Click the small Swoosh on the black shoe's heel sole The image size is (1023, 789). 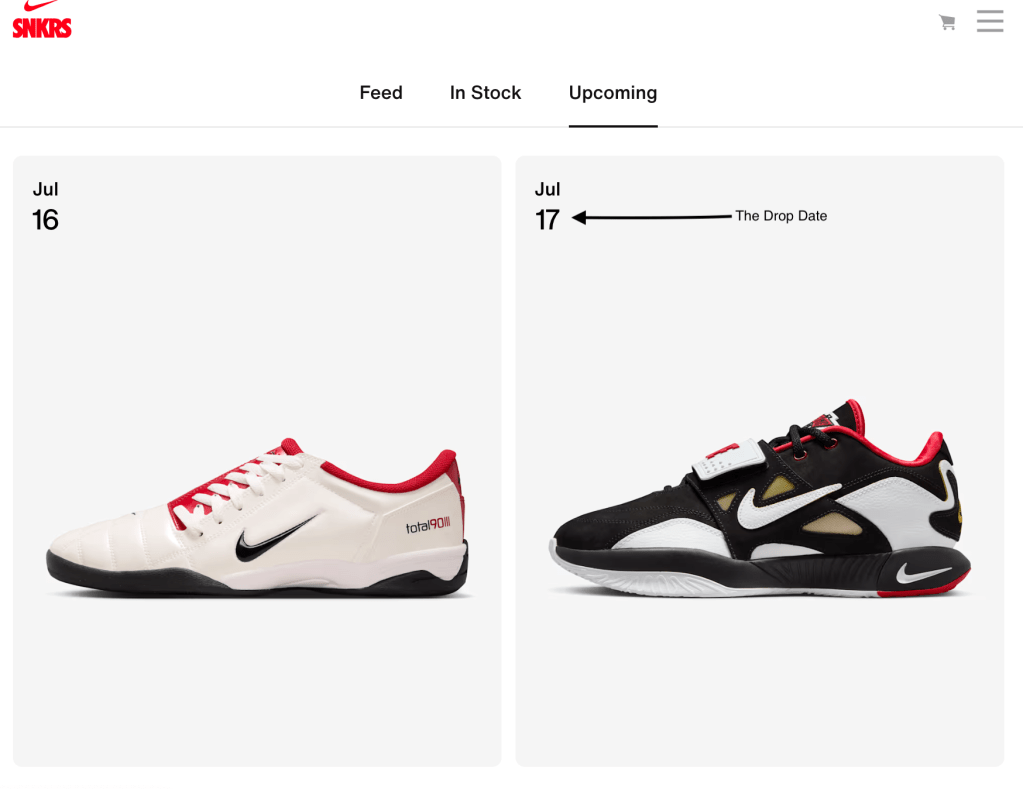pyautogui.click(x=922, y=574)
